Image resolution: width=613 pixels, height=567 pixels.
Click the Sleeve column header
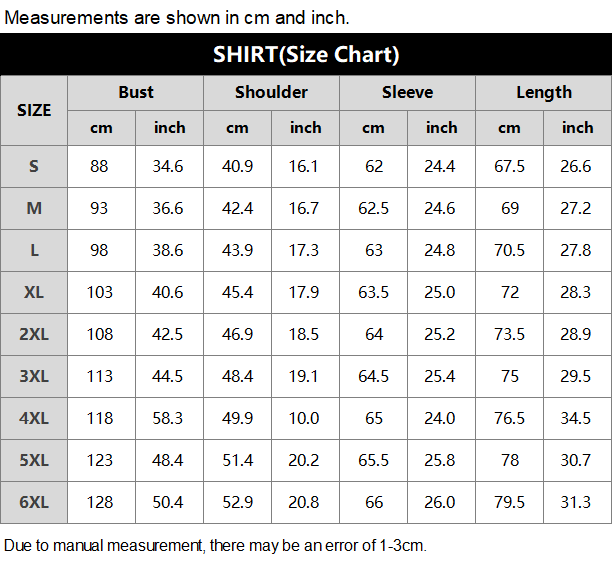coord(407,93)
